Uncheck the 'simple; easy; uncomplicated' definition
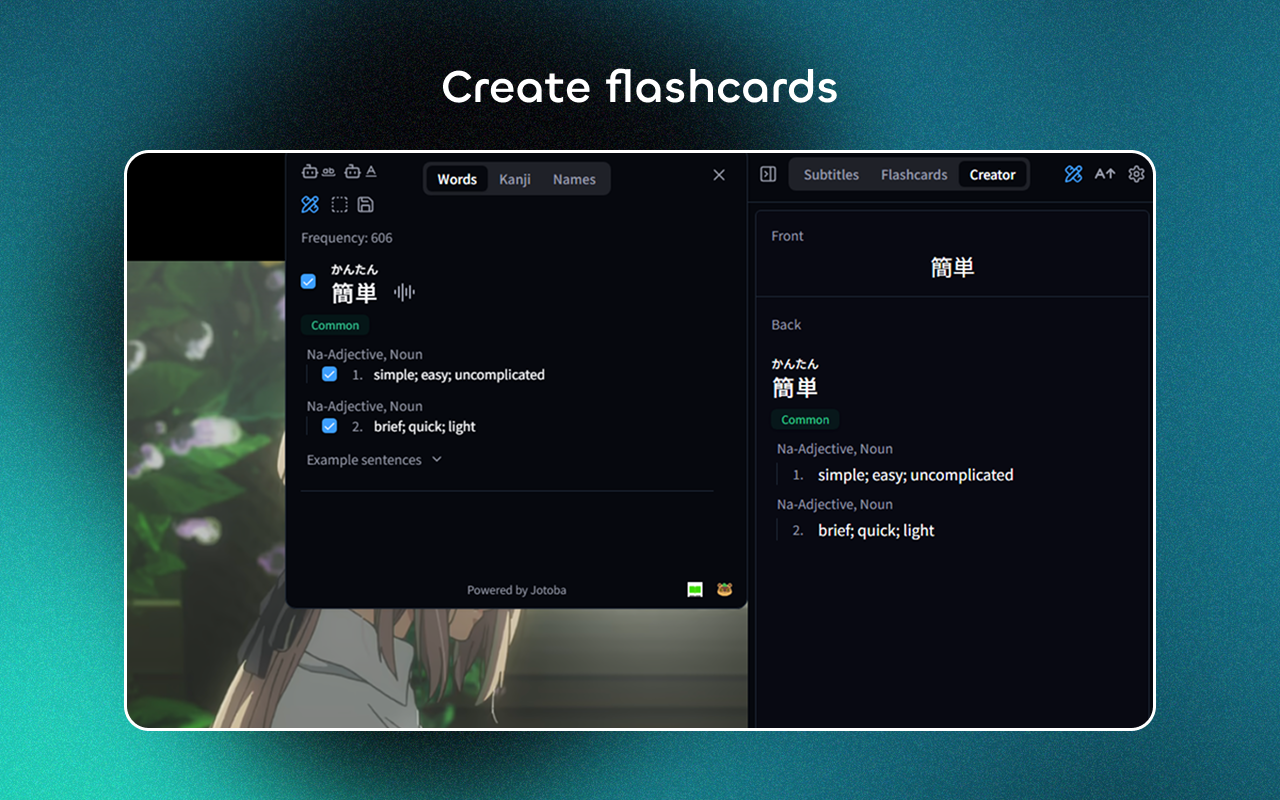1280x800 pixels. 330,374
